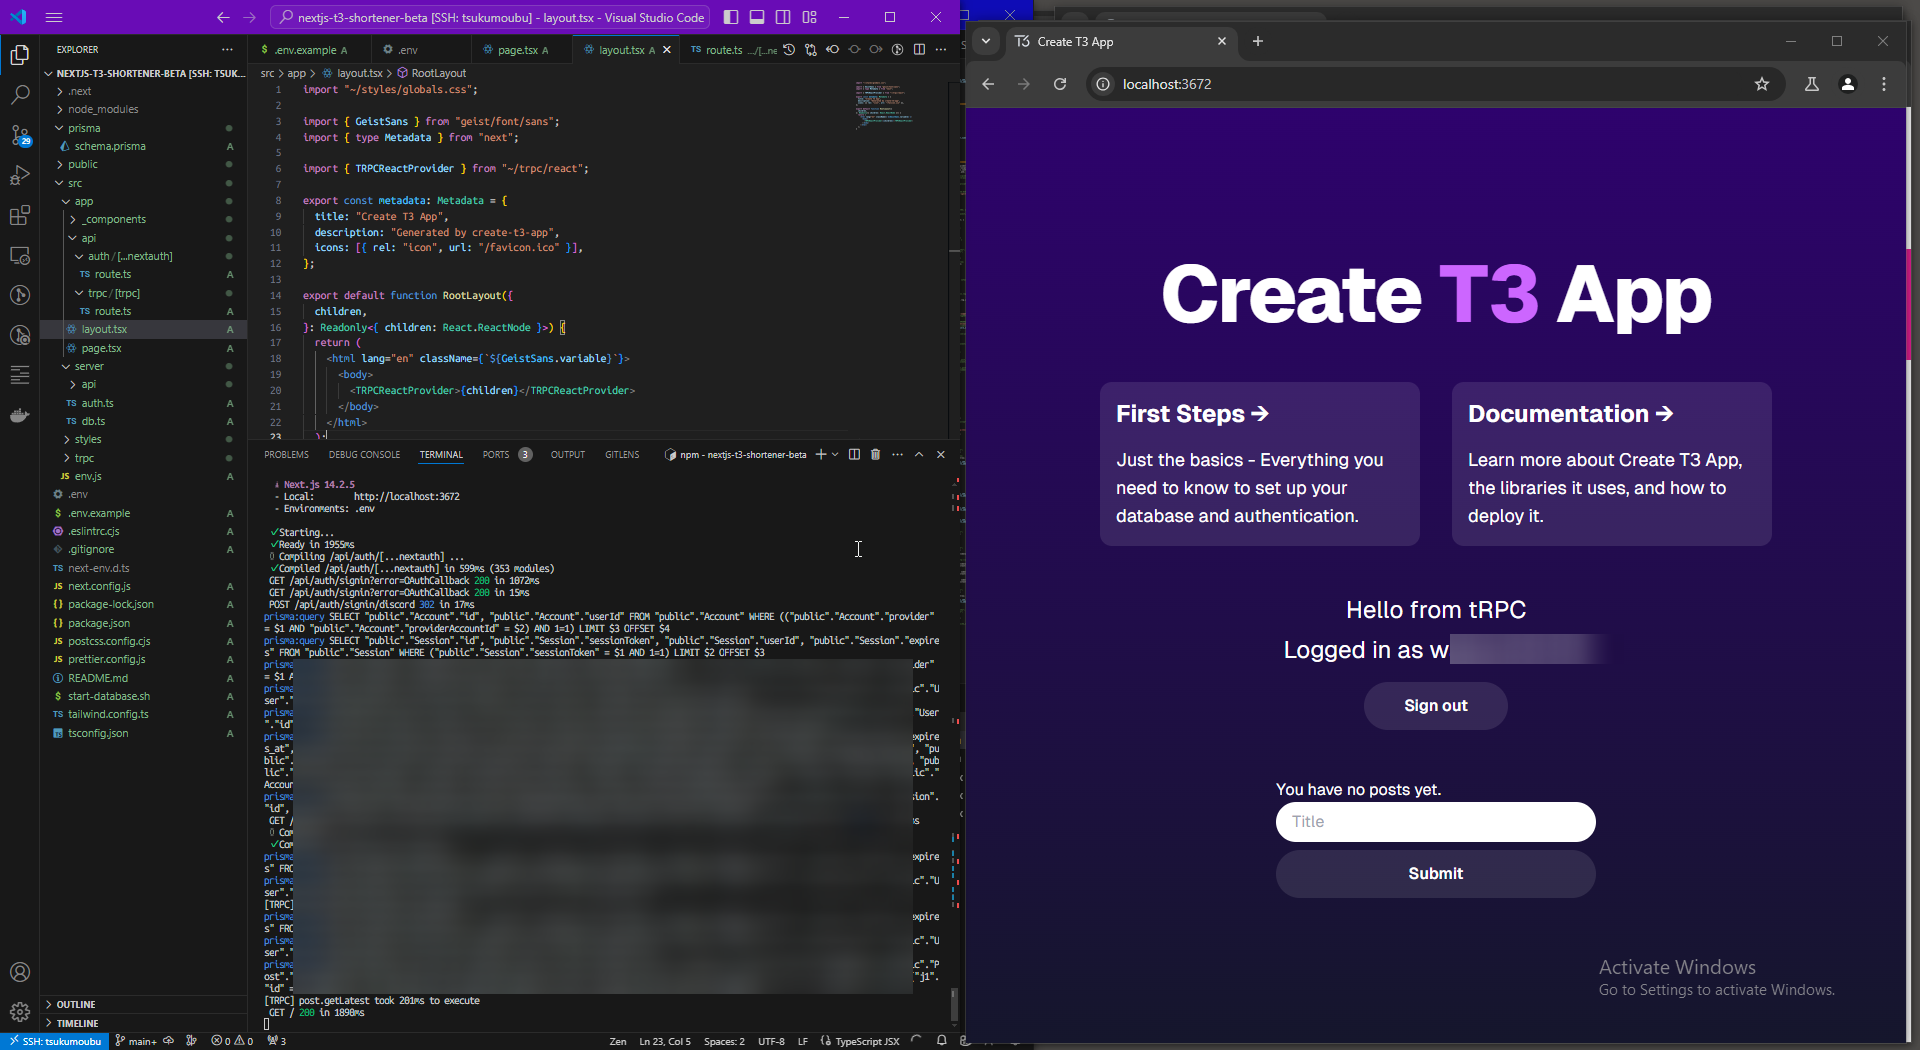Screen dimensions: 1920x1050
Task: Open the Extensions view
Action: tap(20, 215)
